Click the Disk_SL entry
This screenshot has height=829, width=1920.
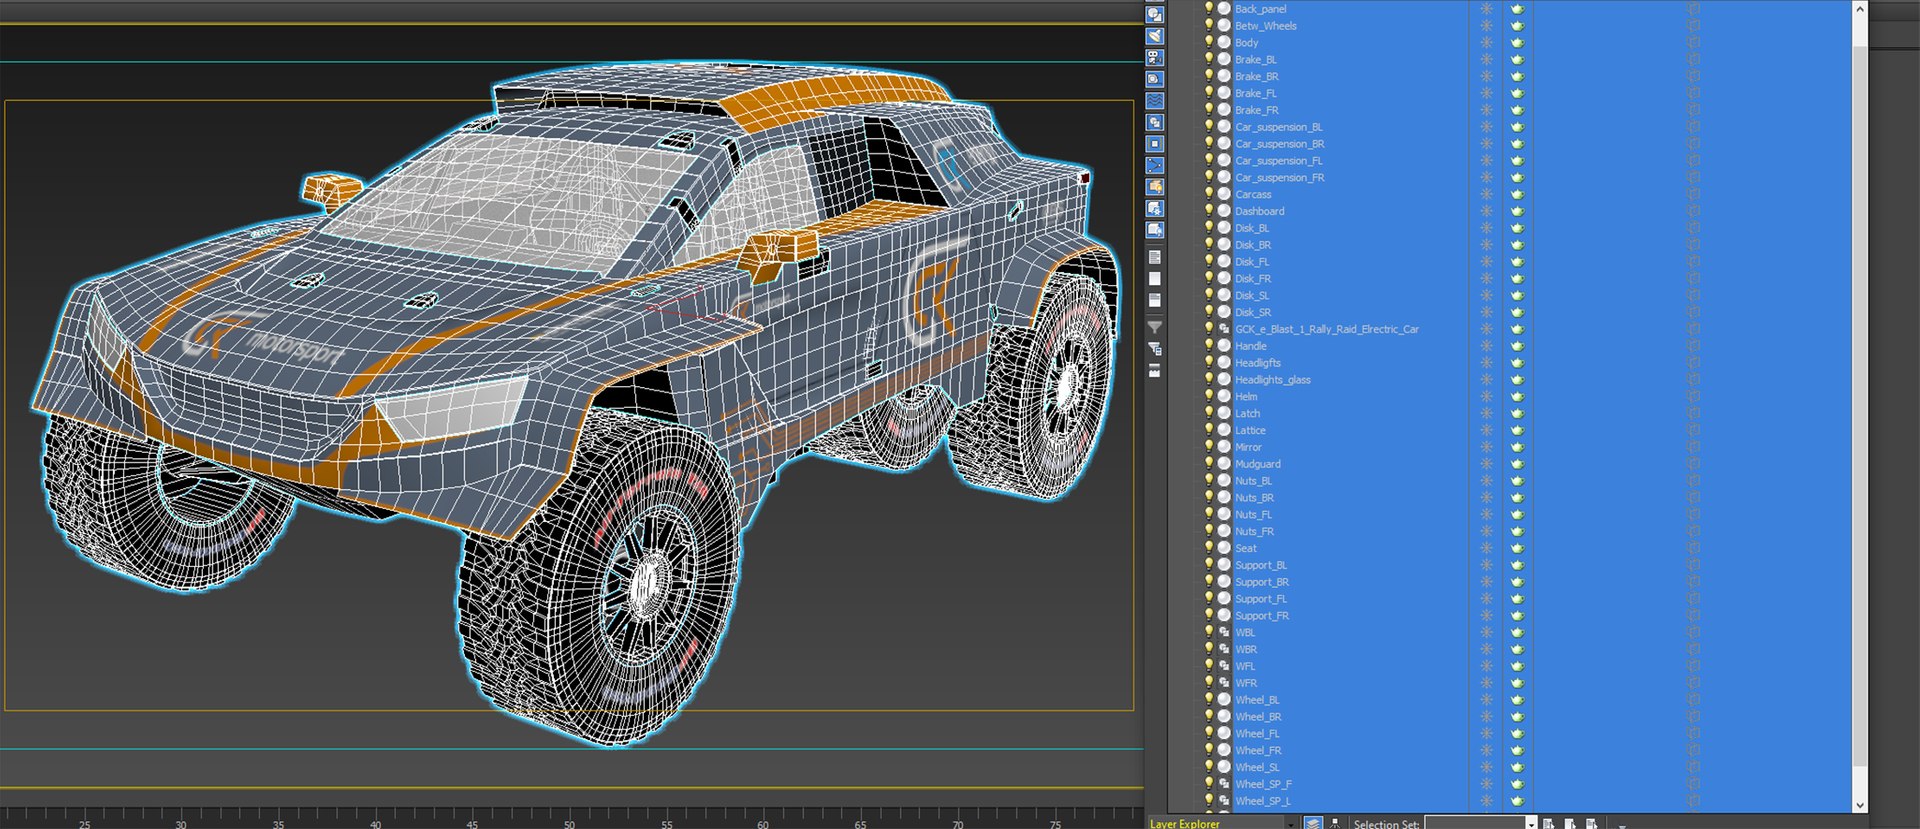[x=1252, y=296]
